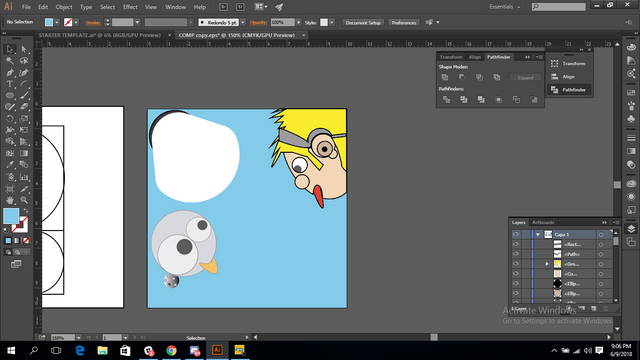Click the None (red slash) button
The image size is (640, 360).
[x=26, y=241]
